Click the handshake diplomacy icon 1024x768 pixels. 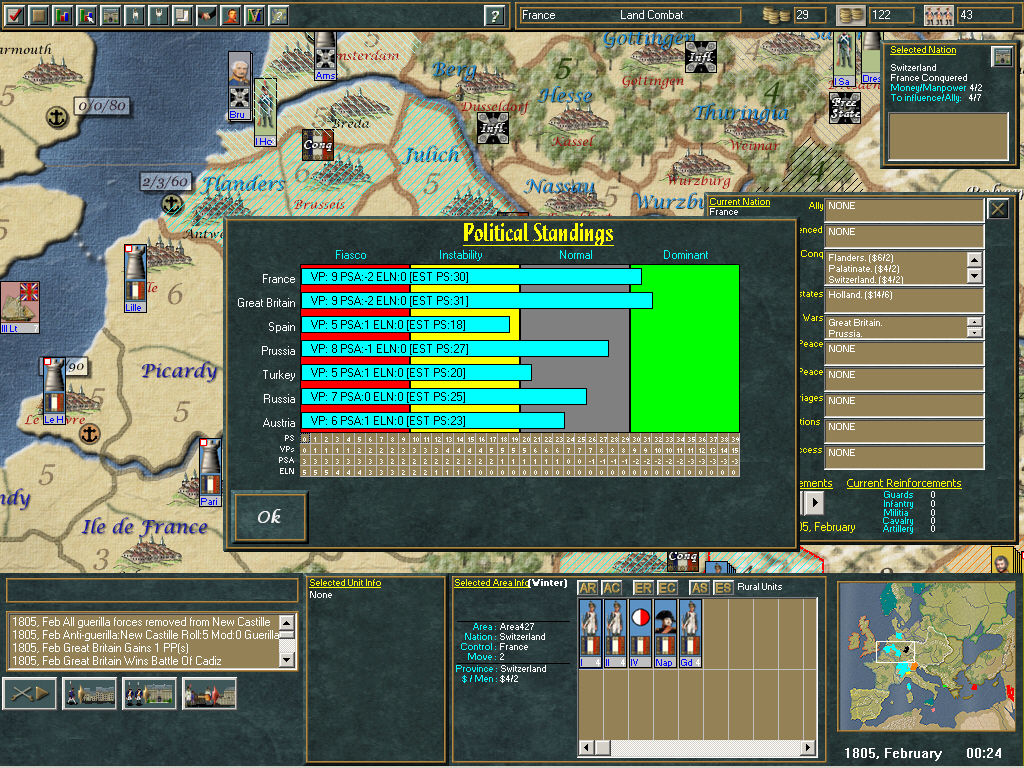point(207,16)
